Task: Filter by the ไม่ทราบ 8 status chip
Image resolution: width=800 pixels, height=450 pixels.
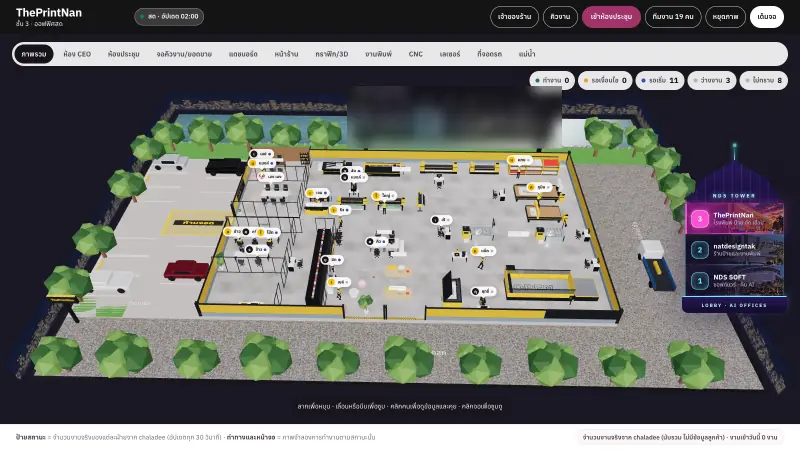Action: click(x=763, y=81)
